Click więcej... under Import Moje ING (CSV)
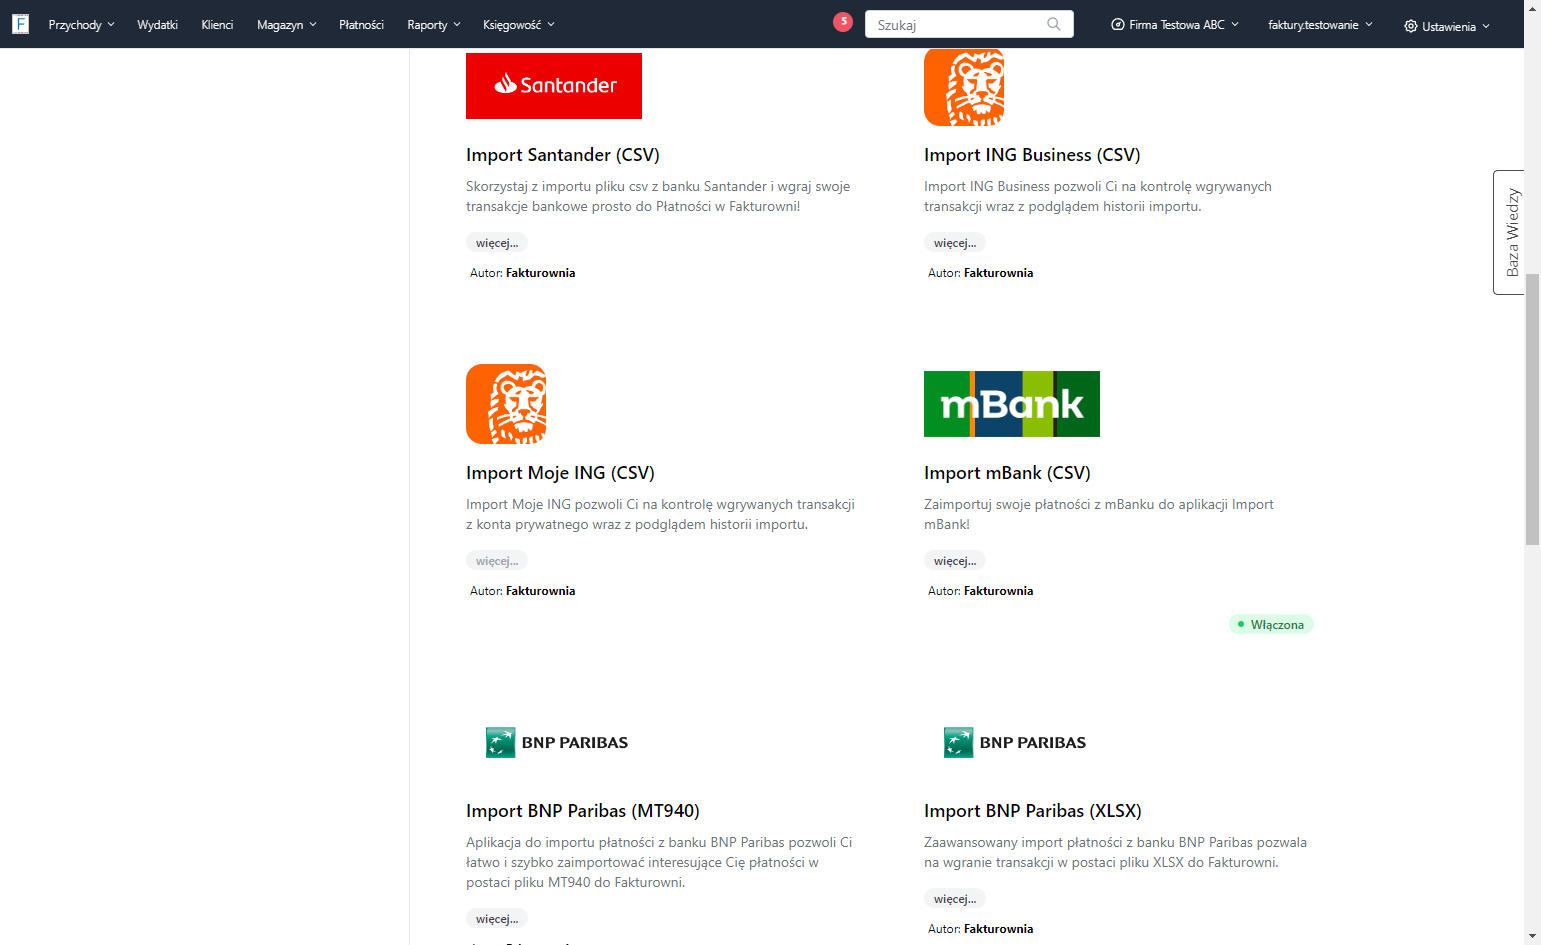Viewport: 1541px width, 945px height. pyautogui.click(x=497, y=561)
